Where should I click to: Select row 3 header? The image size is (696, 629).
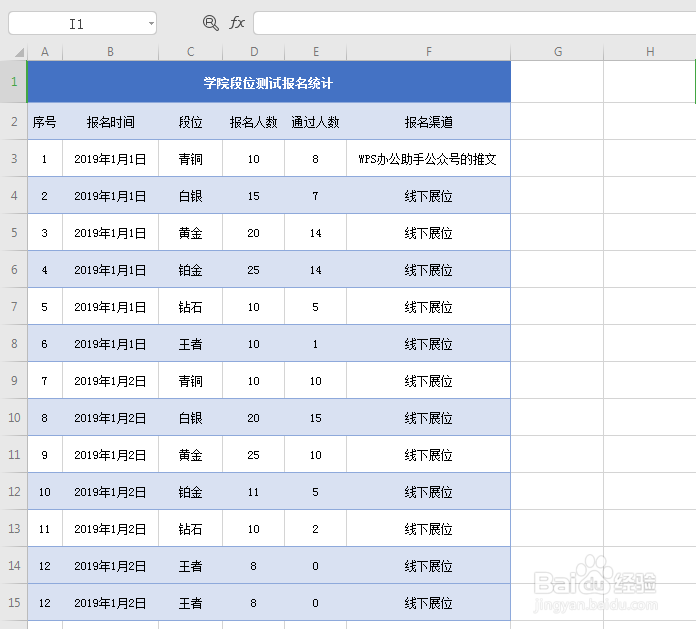14,158
